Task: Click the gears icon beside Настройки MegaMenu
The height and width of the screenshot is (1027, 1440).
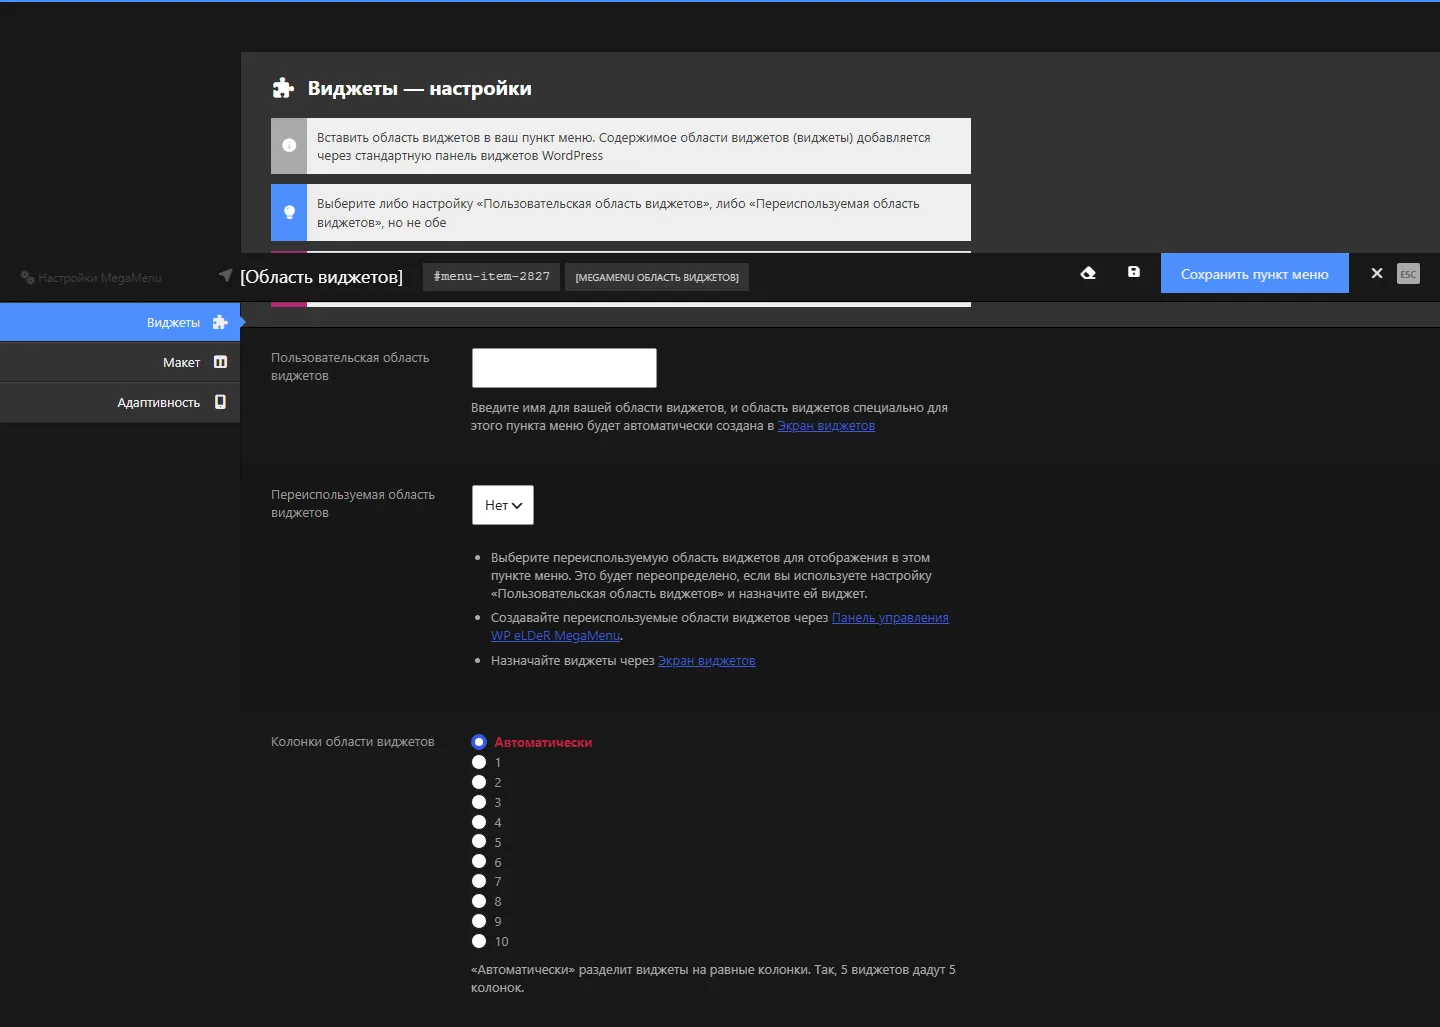Action: [x=27, y=277]
